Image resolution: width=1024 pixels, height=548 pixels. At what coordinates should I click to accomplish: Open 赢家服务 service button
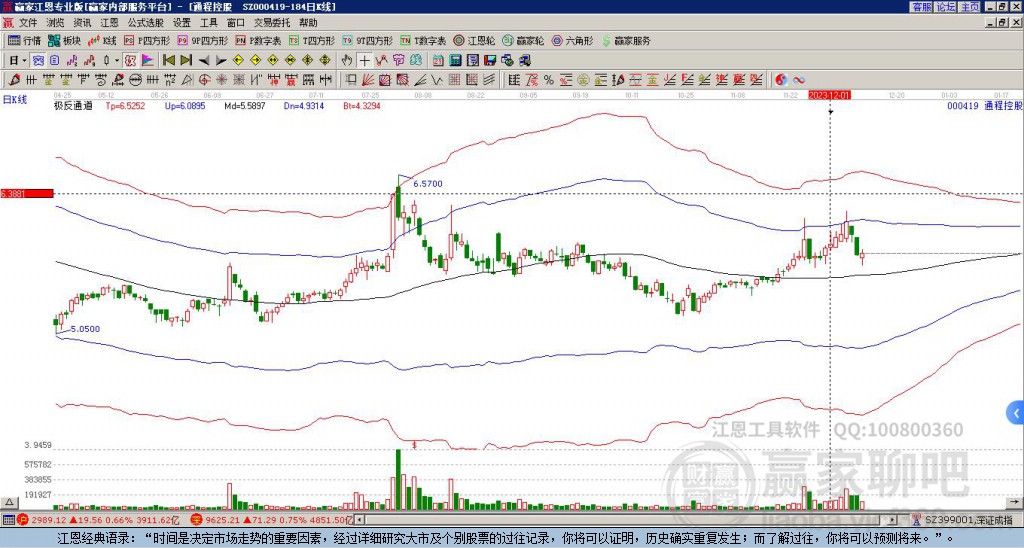tap(626, 40)
